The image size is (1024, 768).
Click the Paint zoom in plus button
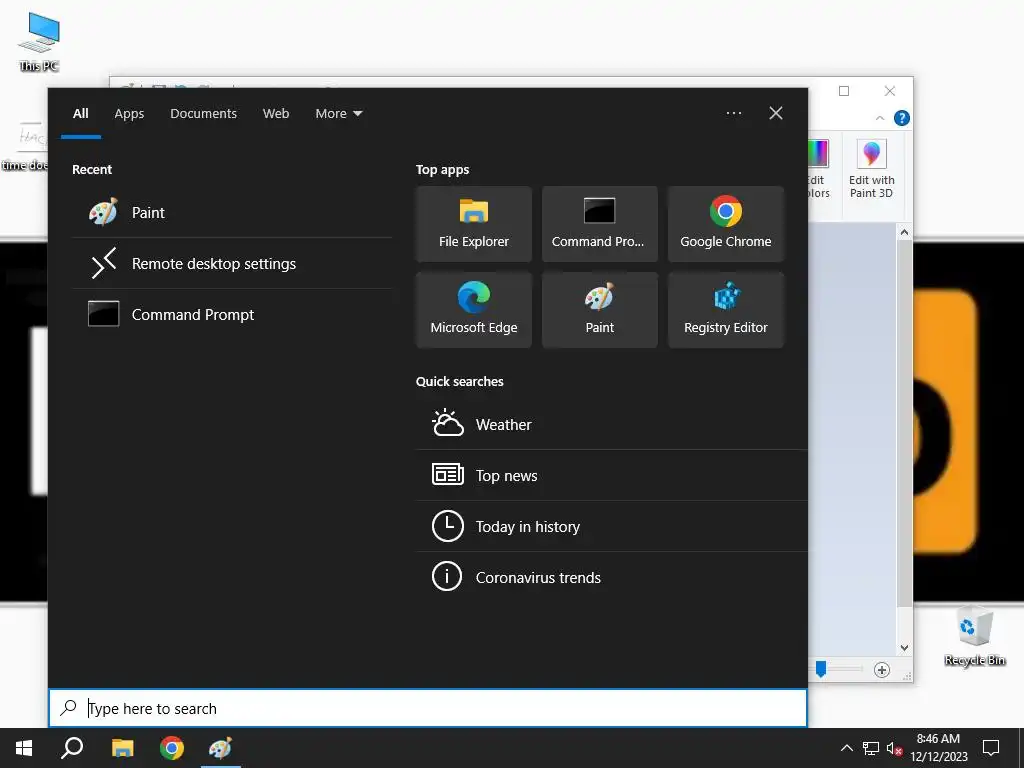point(882,670)
